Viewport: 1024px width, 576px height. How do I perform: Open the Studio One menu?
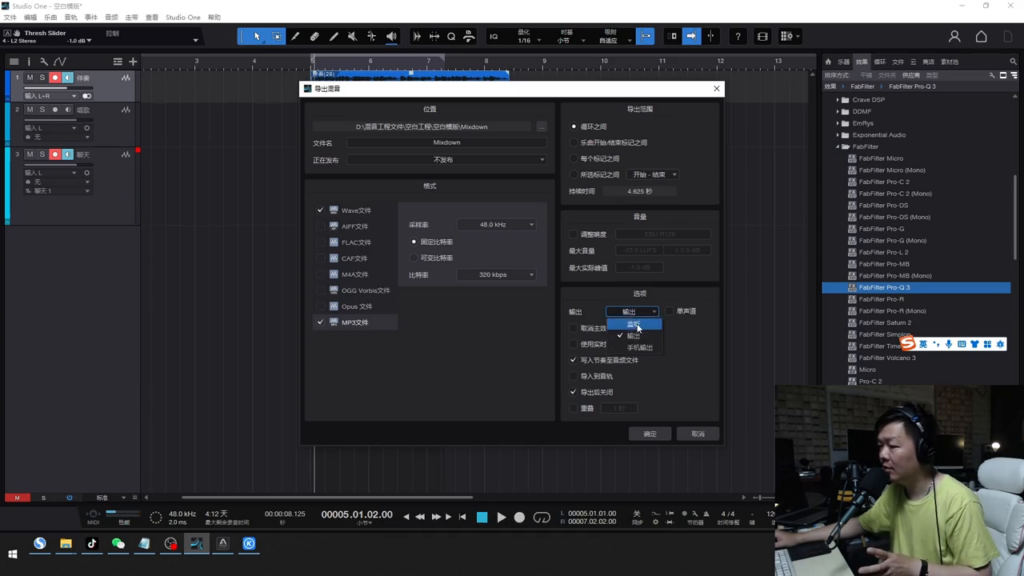pyautogui.click(x=183, y=18)
